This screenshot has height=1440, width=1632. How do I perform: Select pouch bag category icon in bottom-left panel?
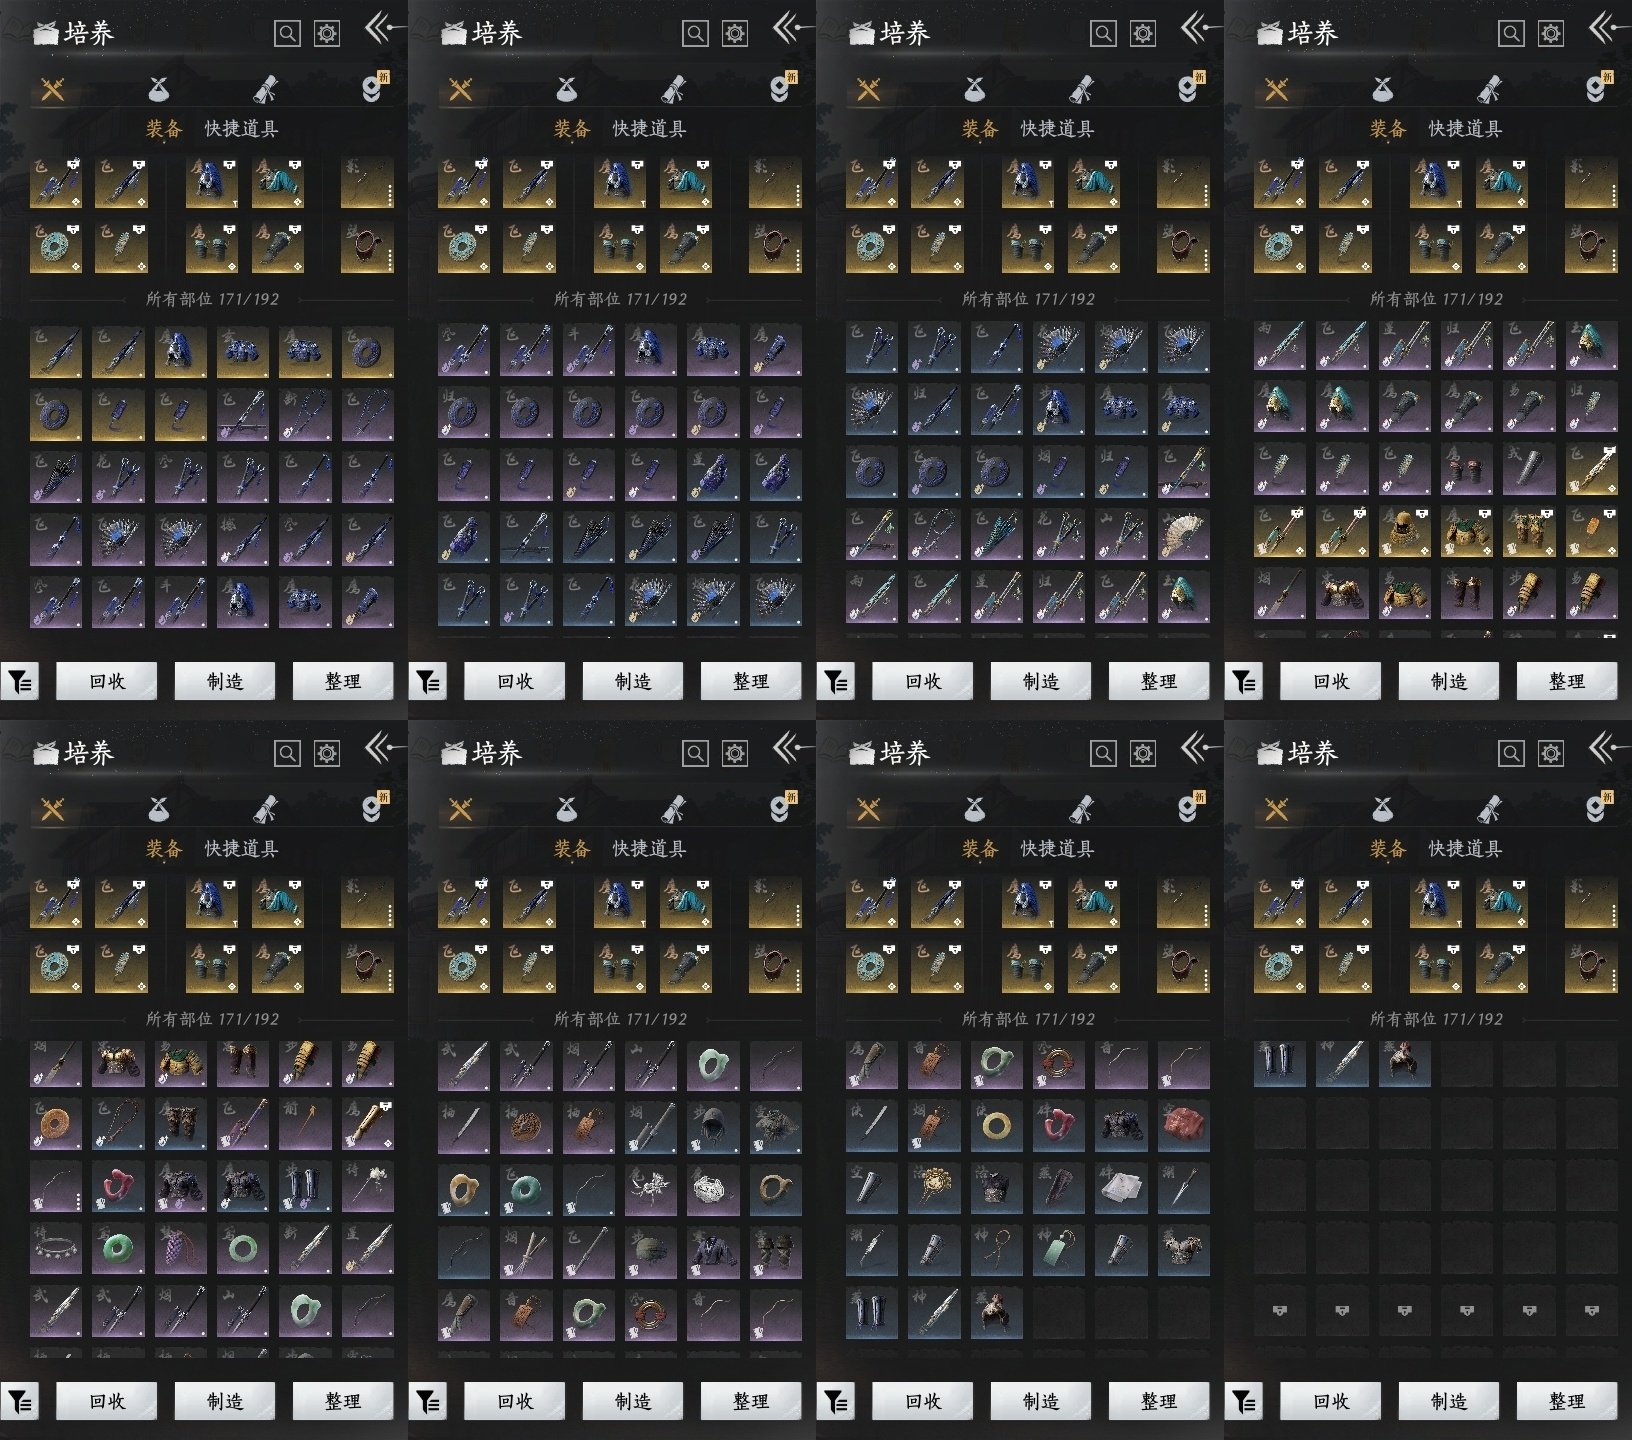point(158,809)
